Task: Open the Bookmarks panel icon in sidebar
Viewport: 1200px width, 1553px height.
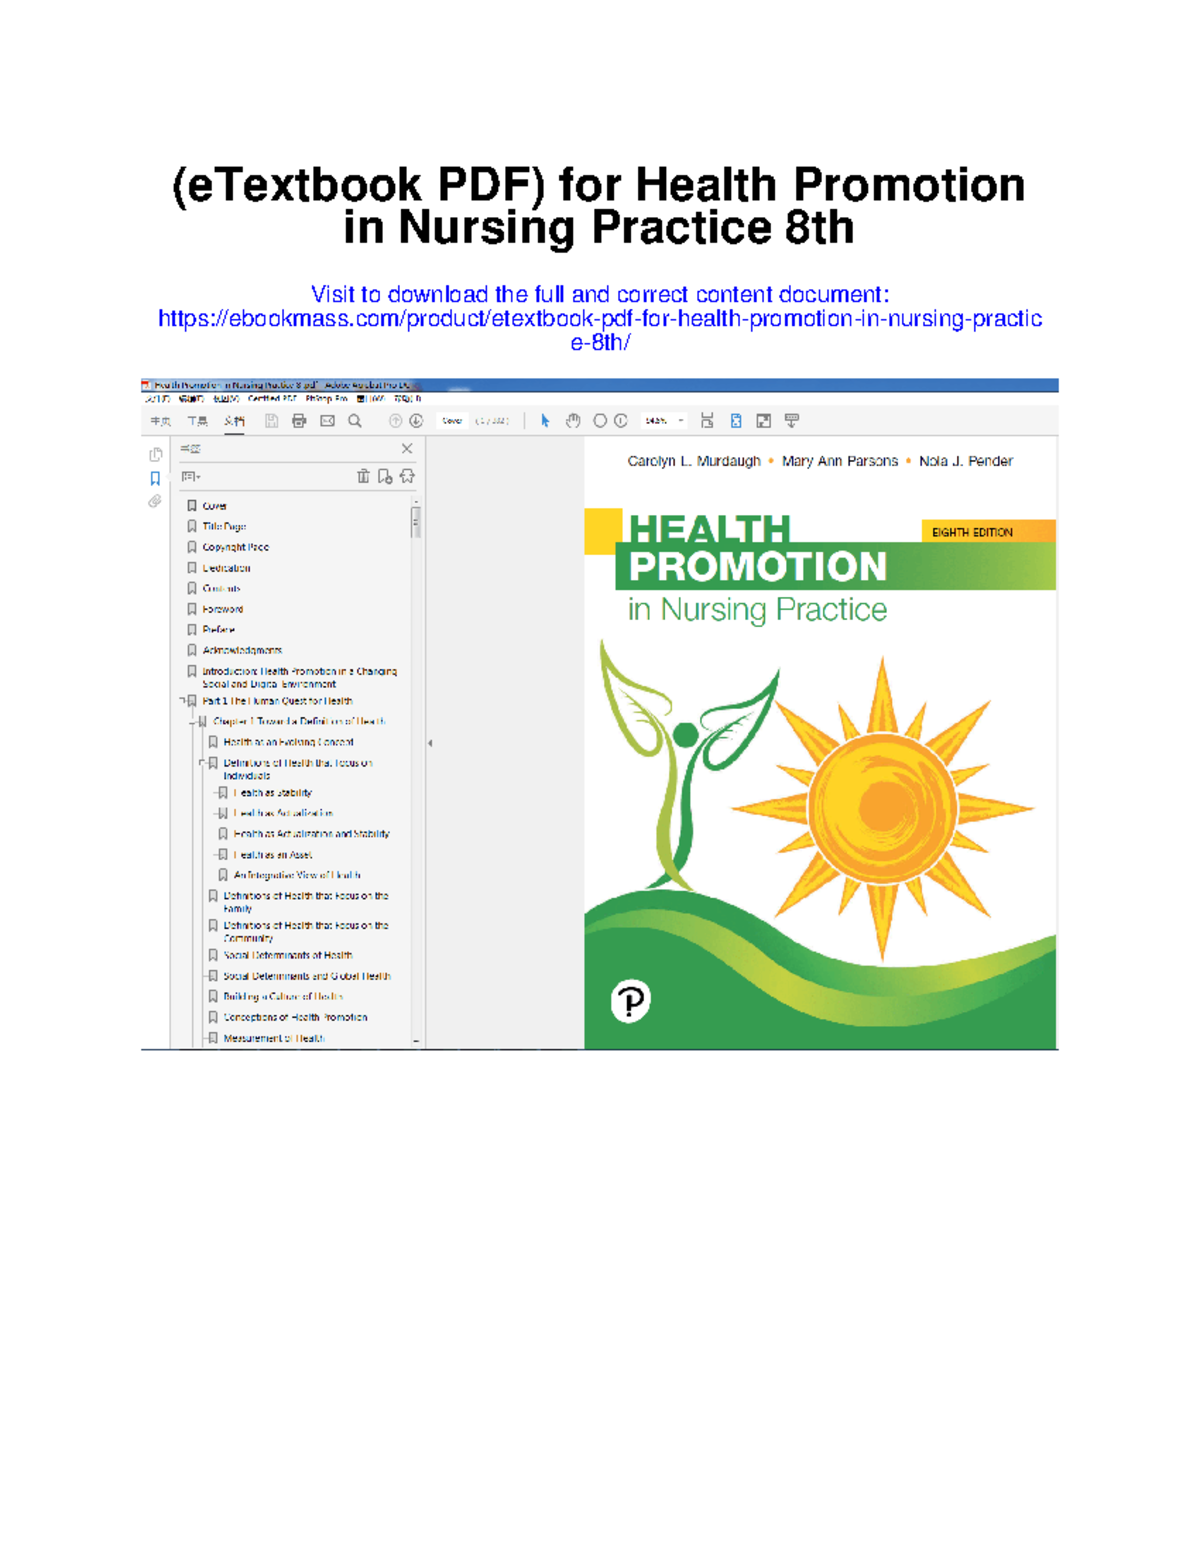Action: (155, 478)
